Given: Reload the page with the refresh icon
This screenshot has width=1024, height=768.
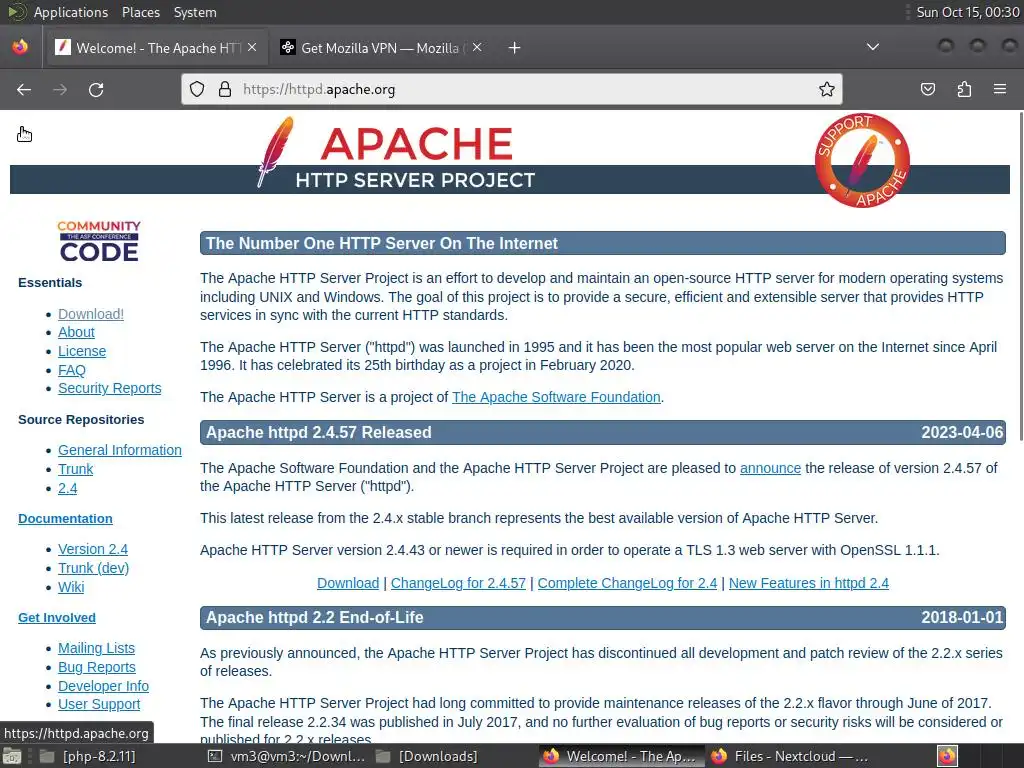Looking at the screenshot, I should pyautogui.click(x=96, y=89).
